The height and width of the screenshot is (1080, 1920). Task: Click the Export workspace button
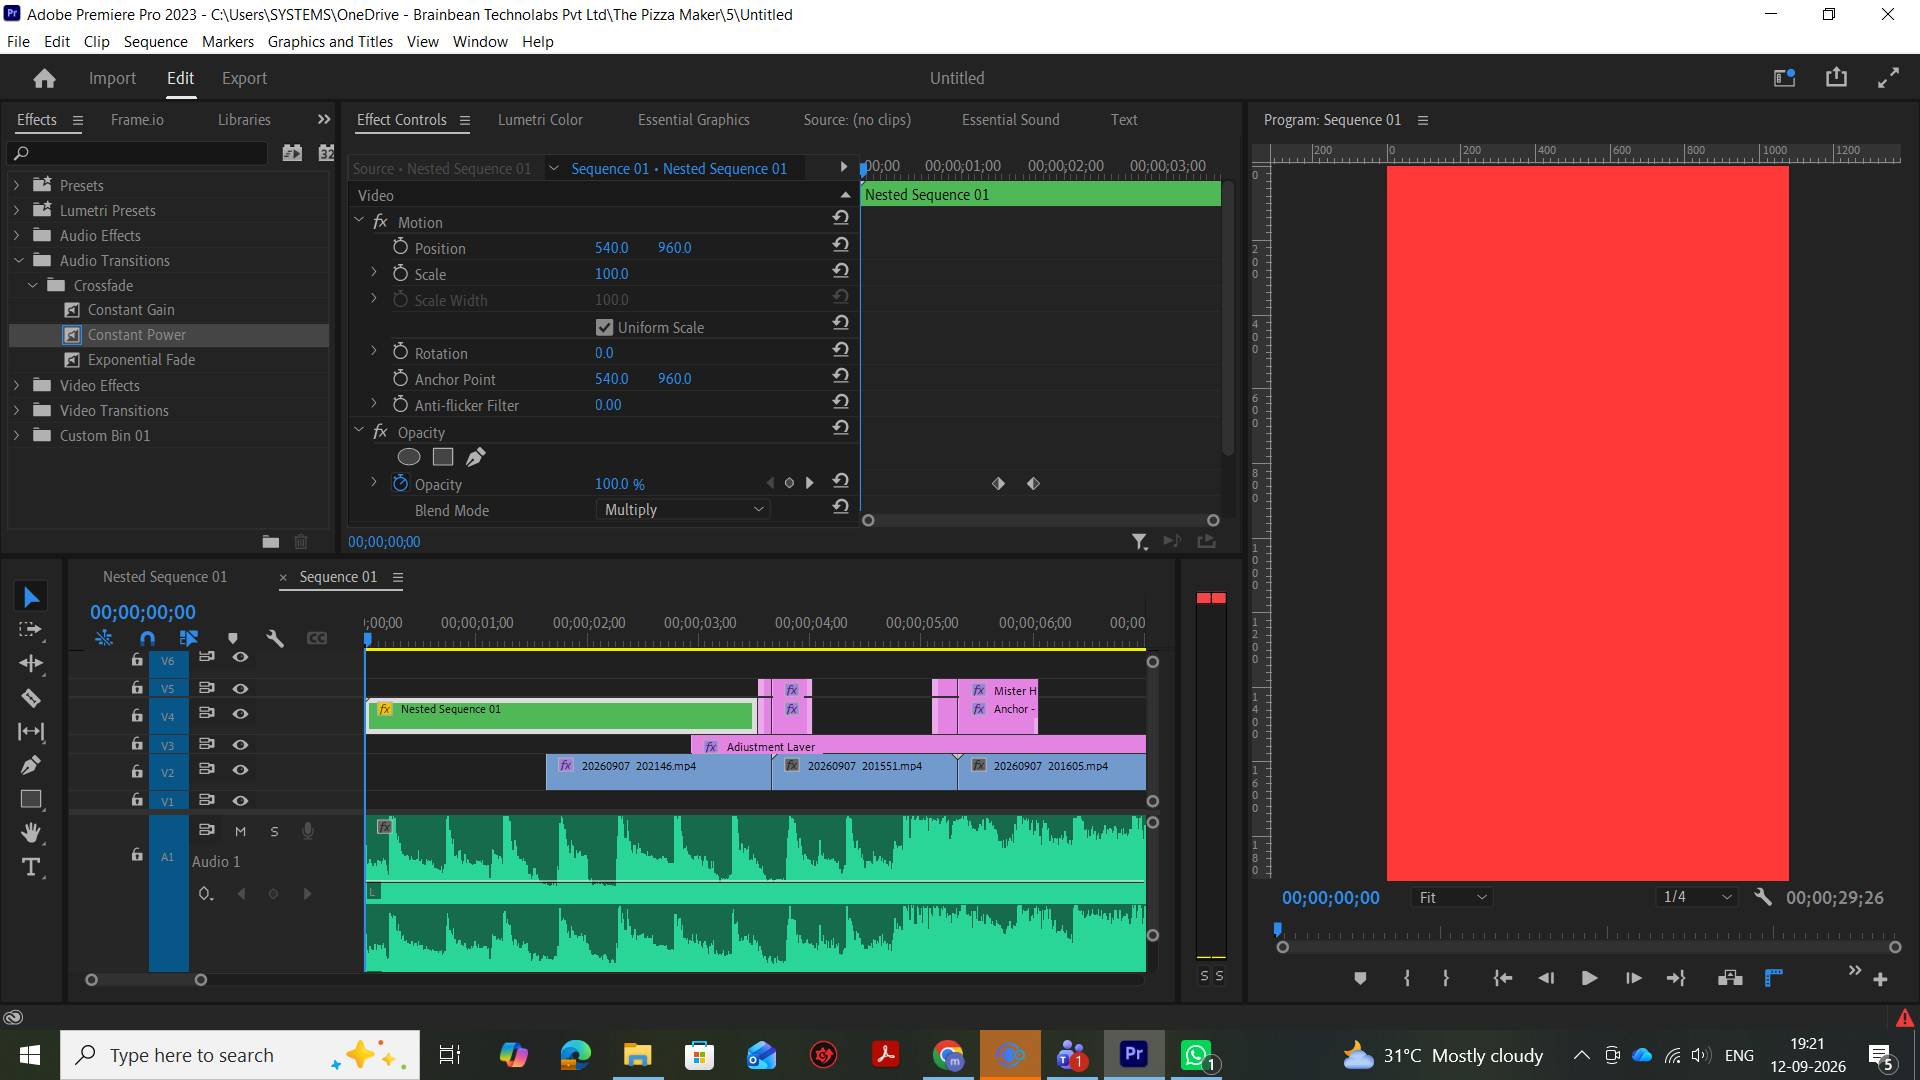(244, 78)
